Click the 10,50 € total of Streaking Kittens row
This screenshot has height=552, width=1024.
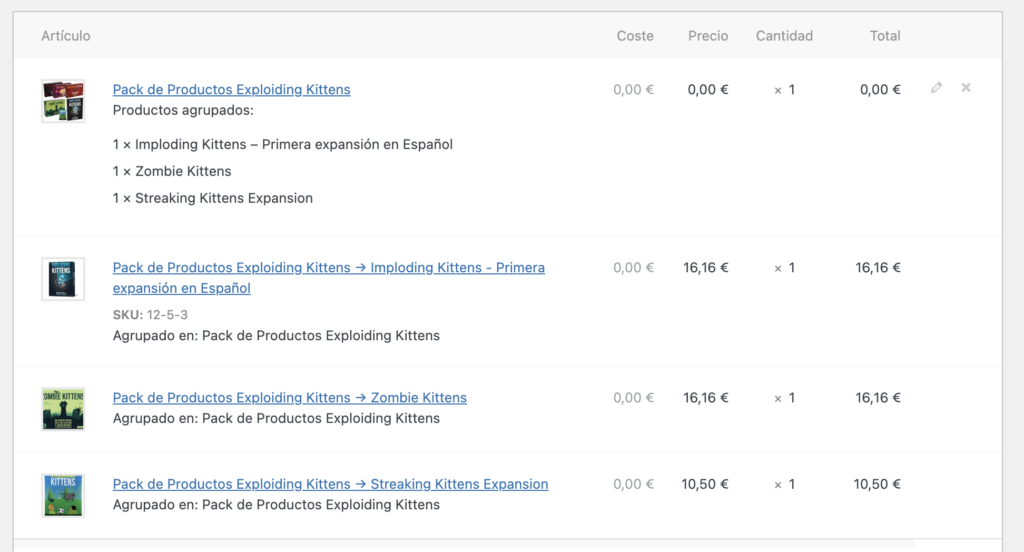pyautogui.click(x=877, y=484)
